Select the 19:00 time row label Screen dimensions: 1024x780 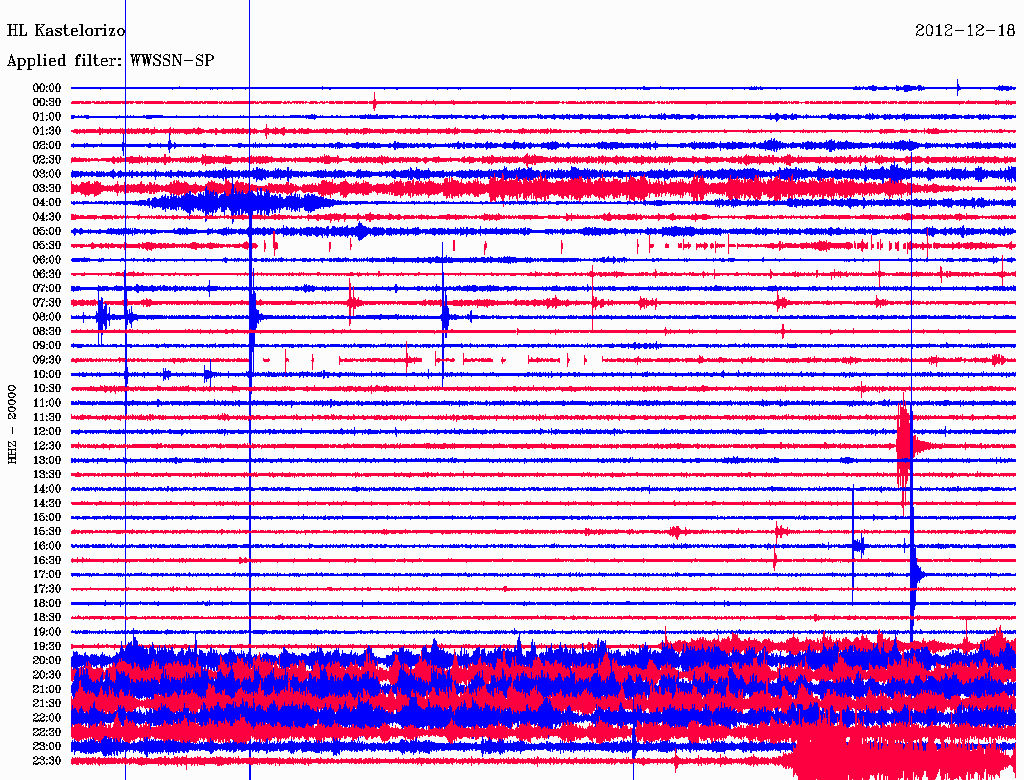coord(47,632)
